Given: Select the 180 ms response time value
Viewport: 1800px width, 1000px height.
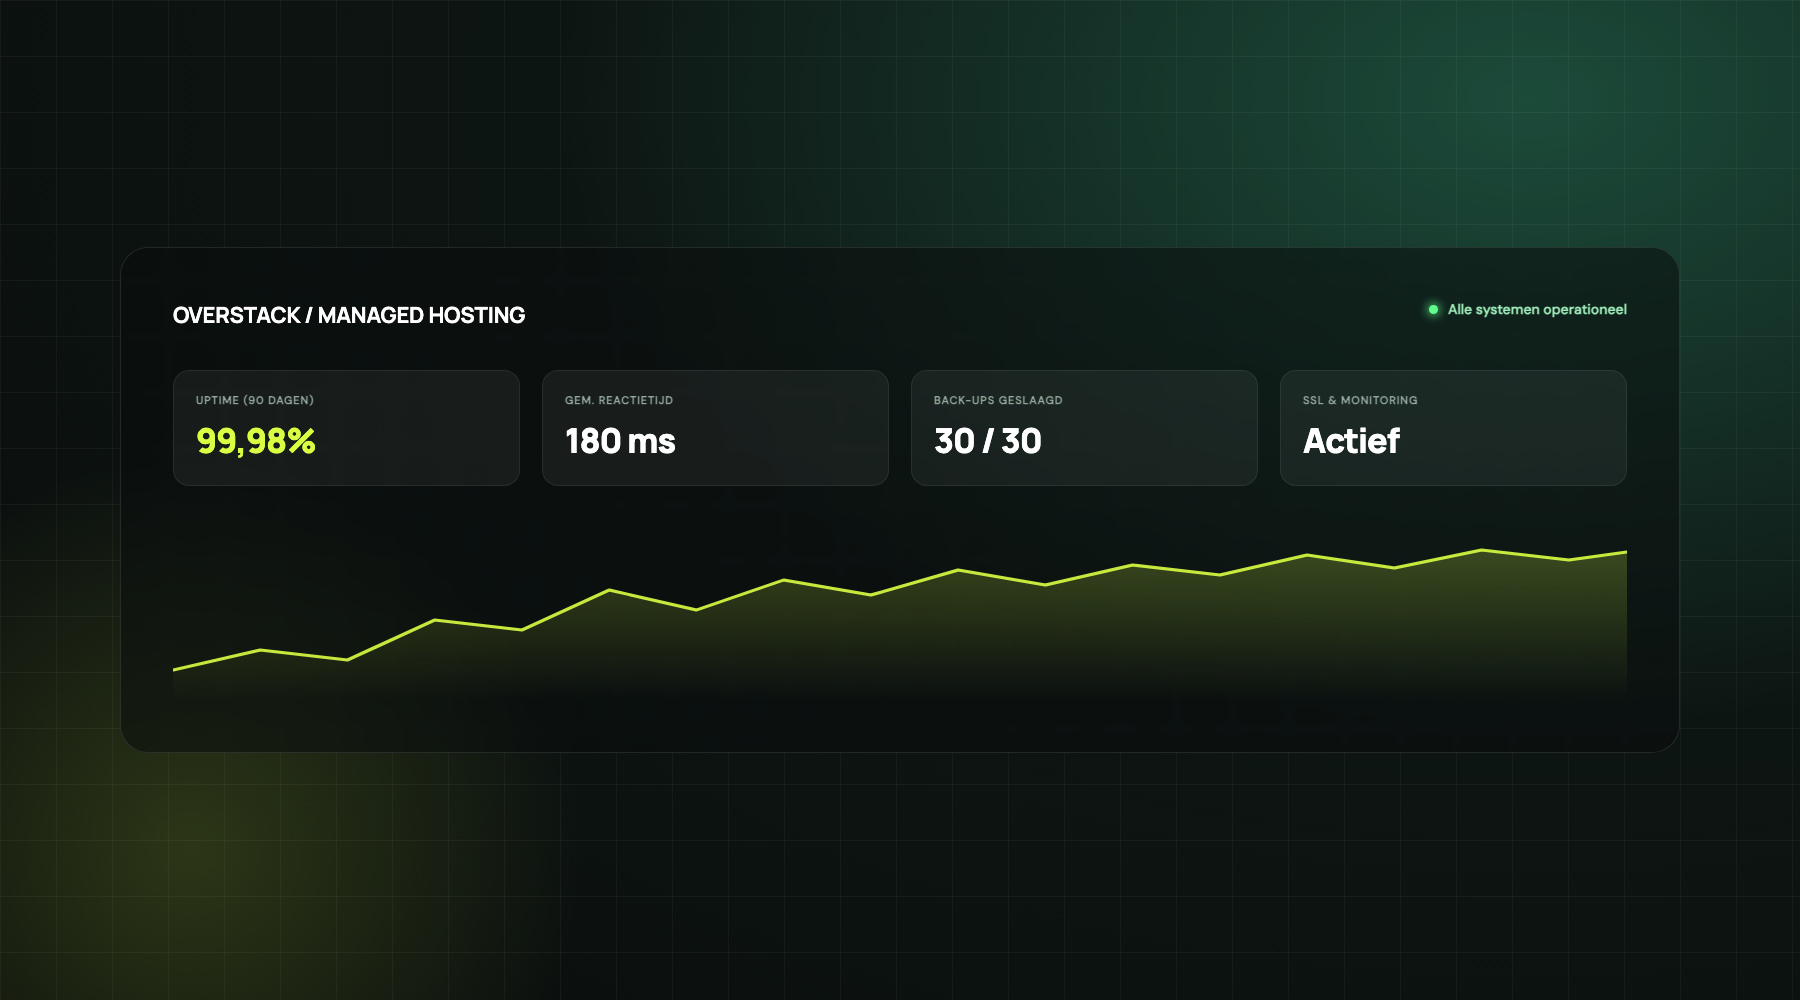Looking at the screenshot, I should [620, 441].
